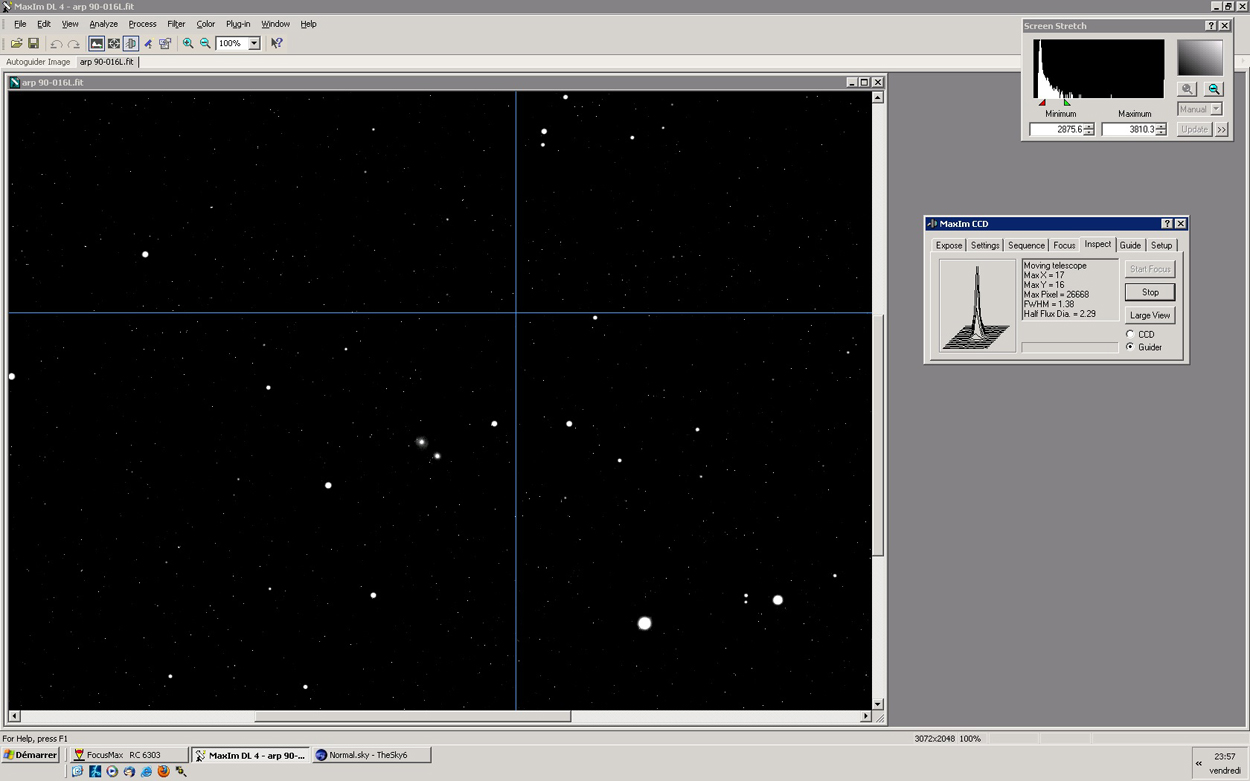
Task: Switch to the Setup tab
Action: coord(1161,245)
